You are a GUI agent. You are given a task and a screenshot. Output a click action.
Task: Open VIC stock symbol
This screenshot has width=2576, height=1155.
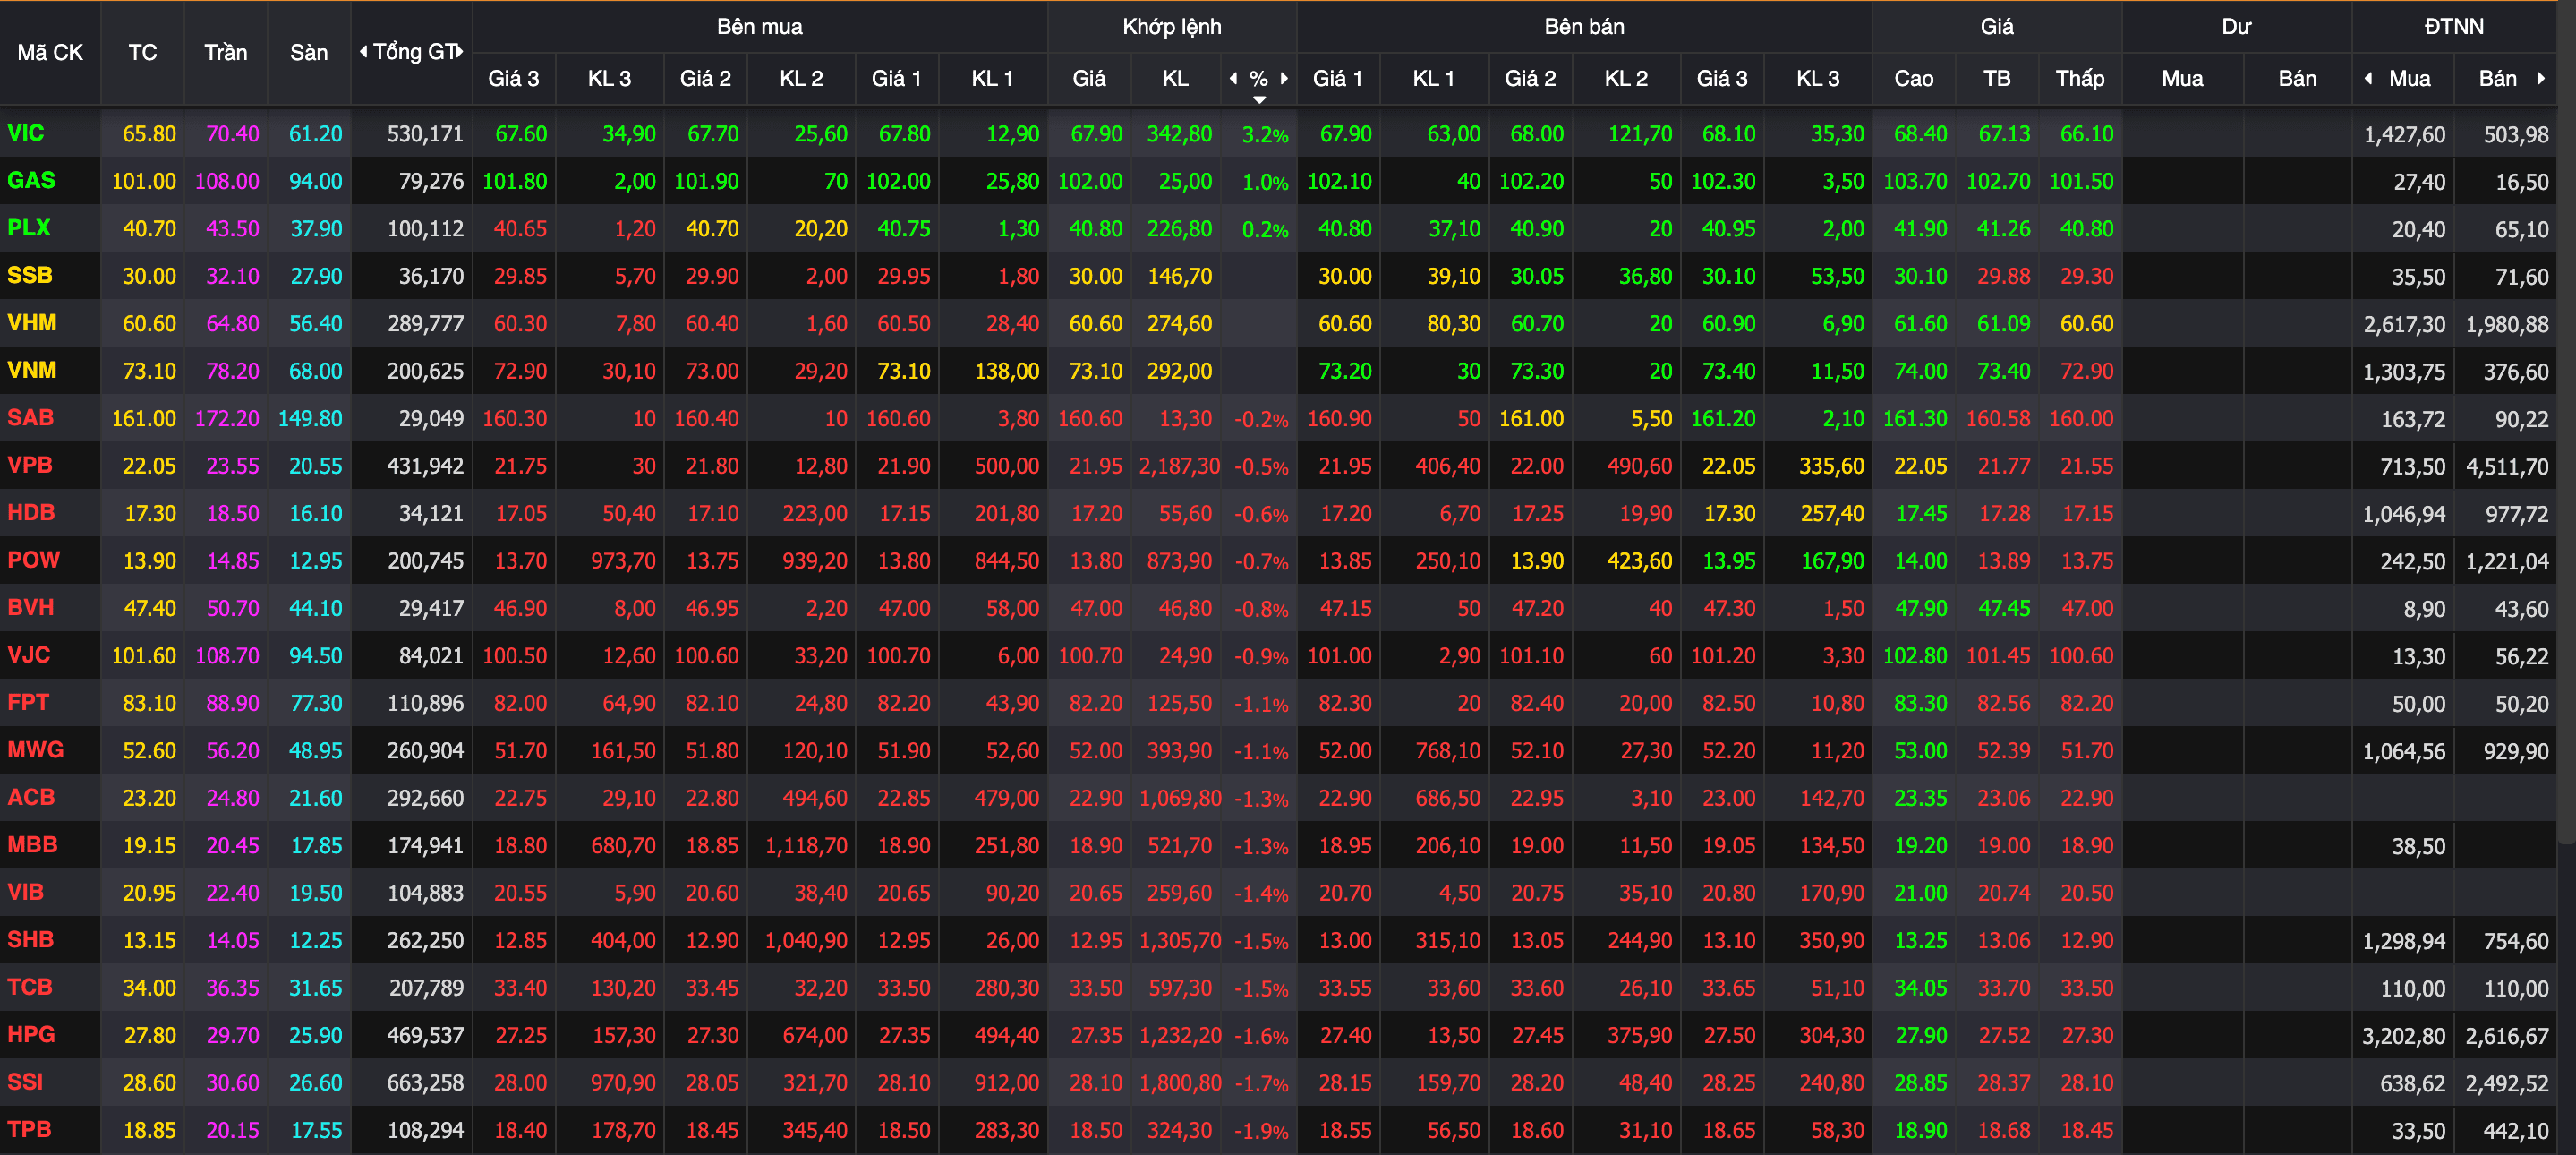[25, 133]
